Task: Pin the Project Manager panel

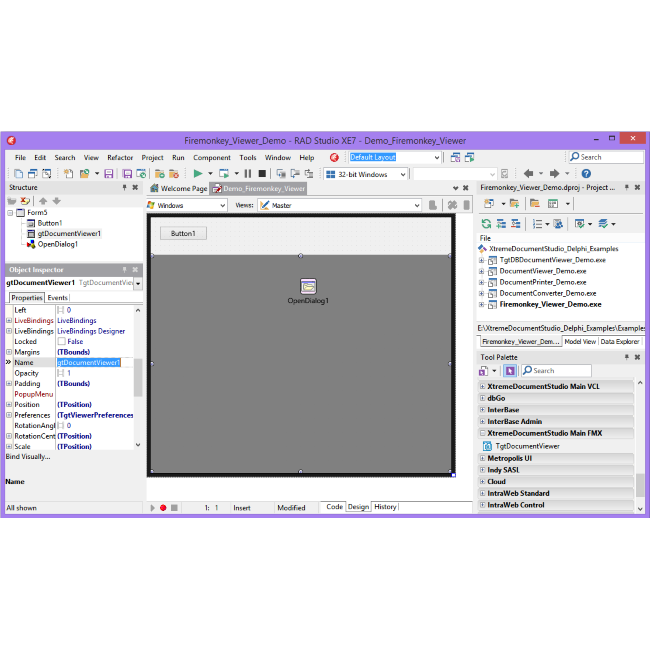Action: (x=626, y=187)
